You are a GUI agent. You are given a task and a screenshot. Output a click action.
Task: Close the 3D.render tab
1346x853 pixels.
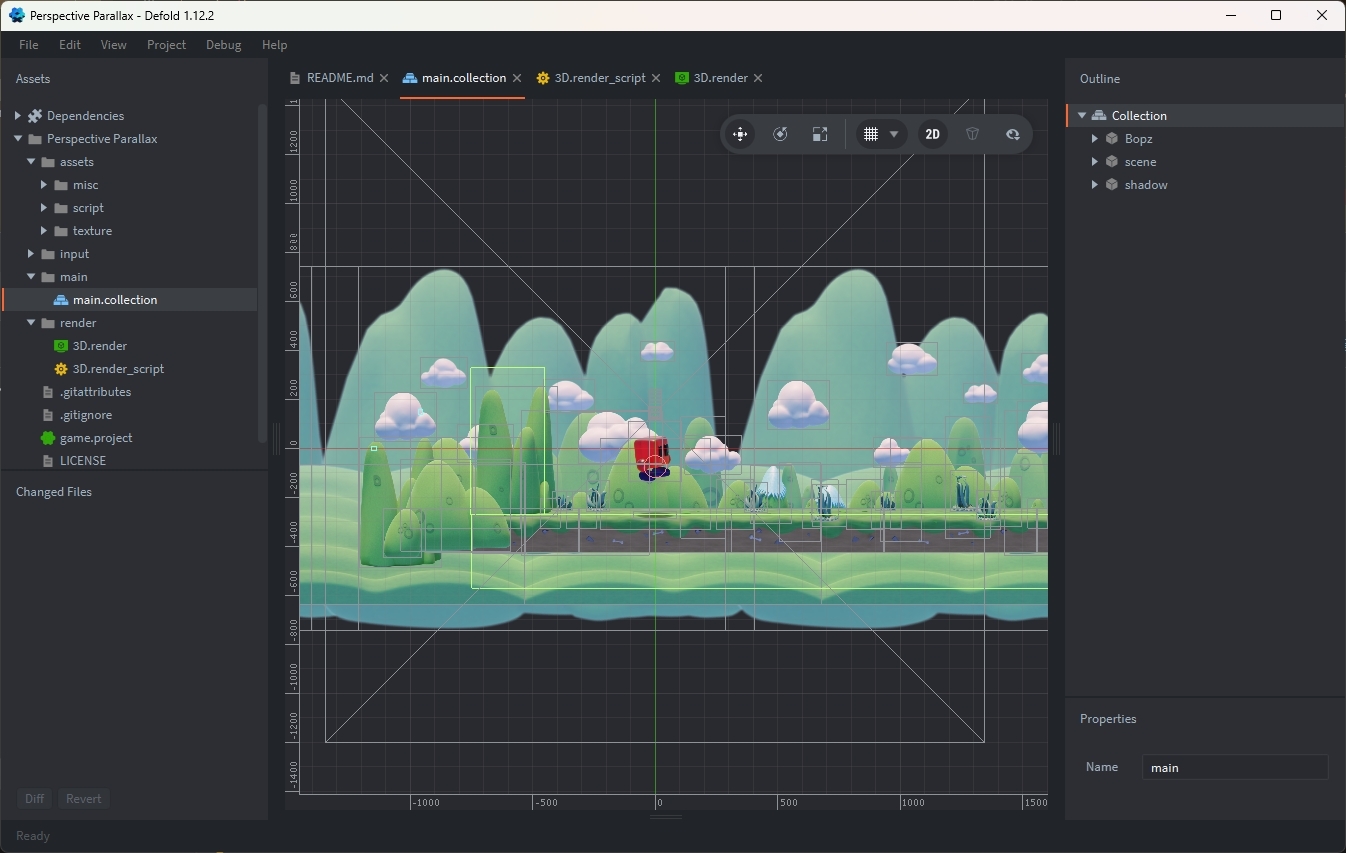759,77
